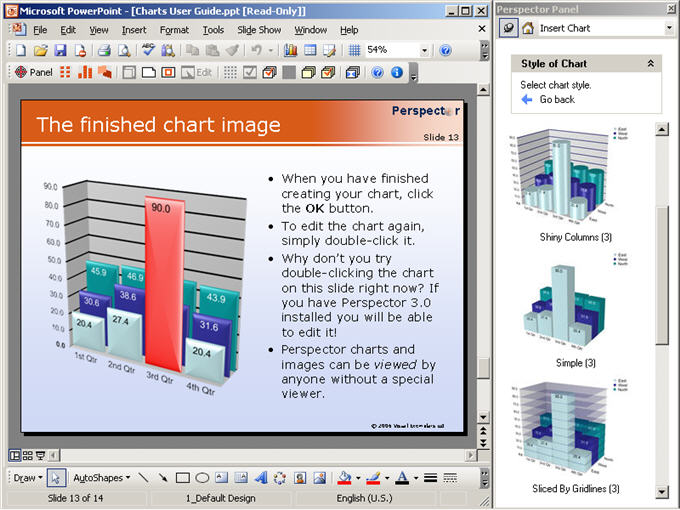This screenshot has height=510, width=680.
Task: Click the Save floppy disk icon
Action: coord(60,50)
